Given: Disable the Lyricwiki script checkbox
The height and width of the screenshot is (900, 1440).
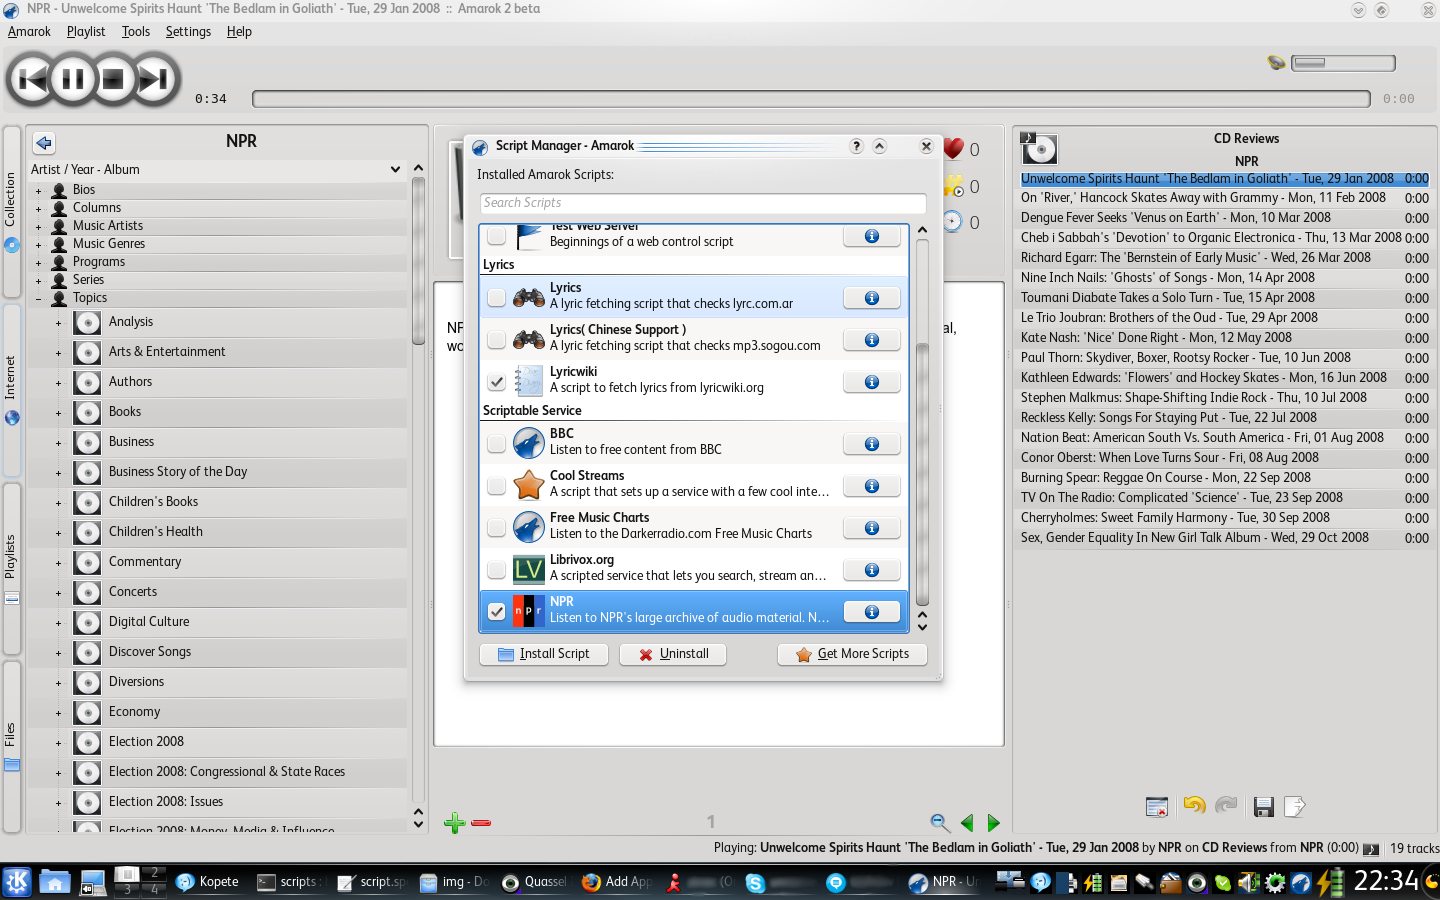Looking at the screenshot, I should click(496, 382).
